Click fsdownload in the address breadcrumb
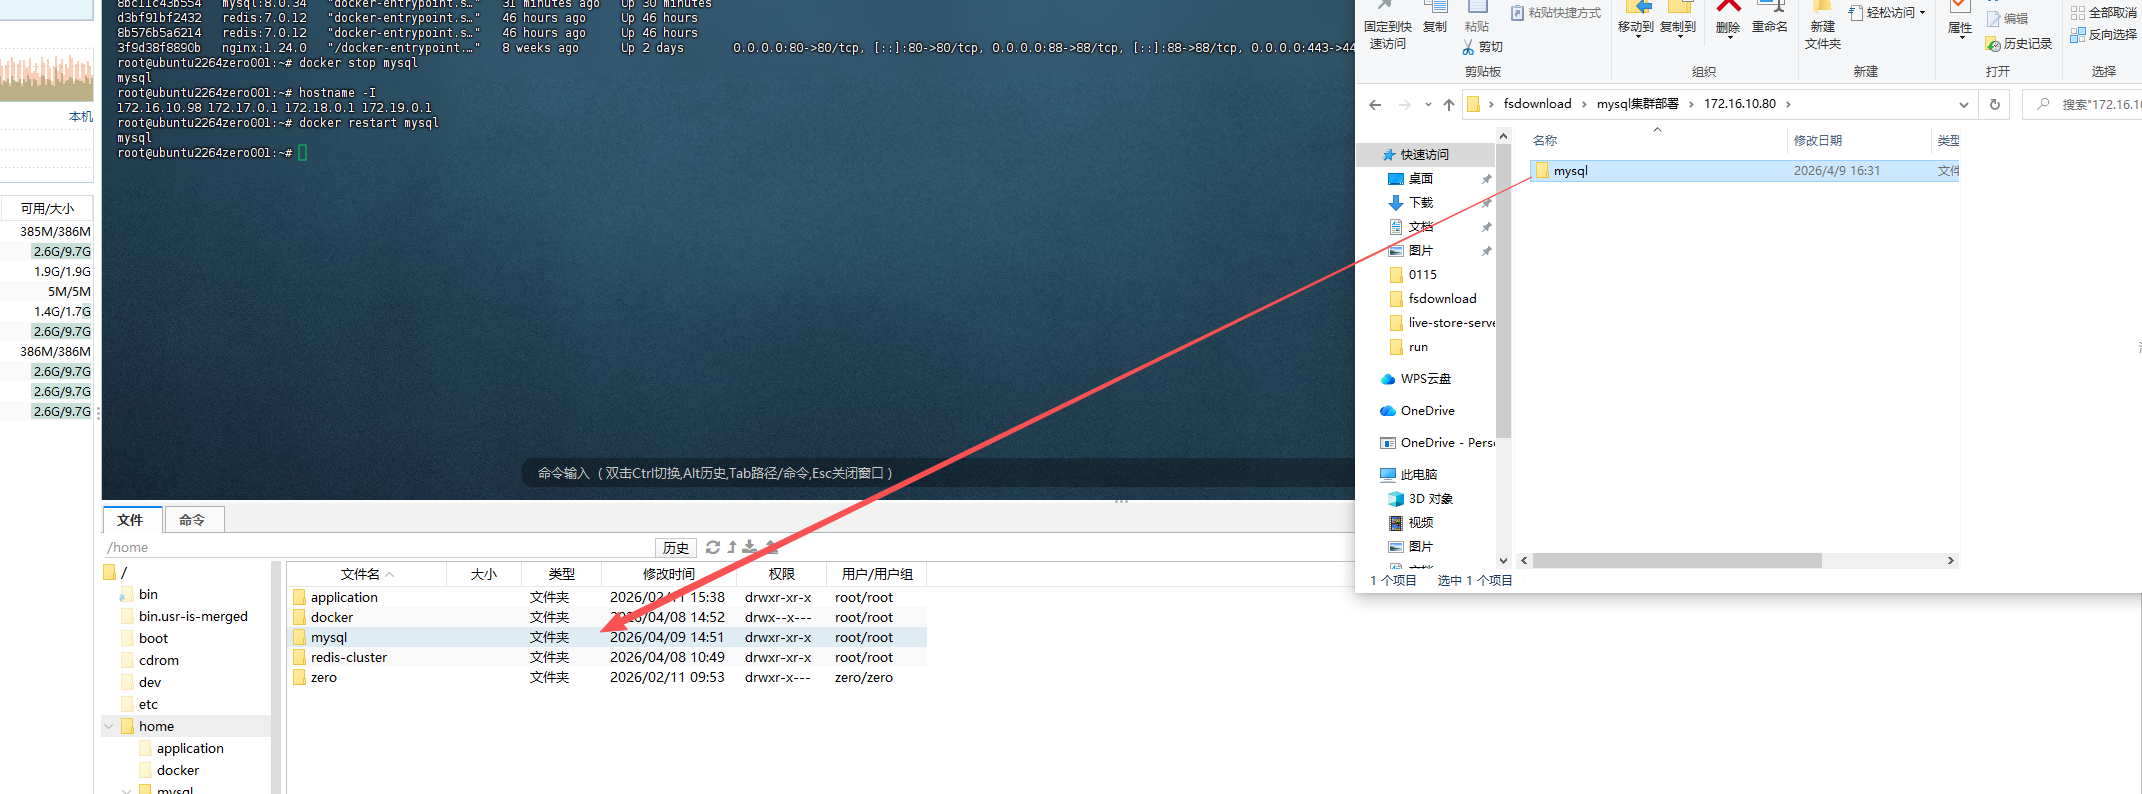The image size is (2142, 794). (1537, 104)
